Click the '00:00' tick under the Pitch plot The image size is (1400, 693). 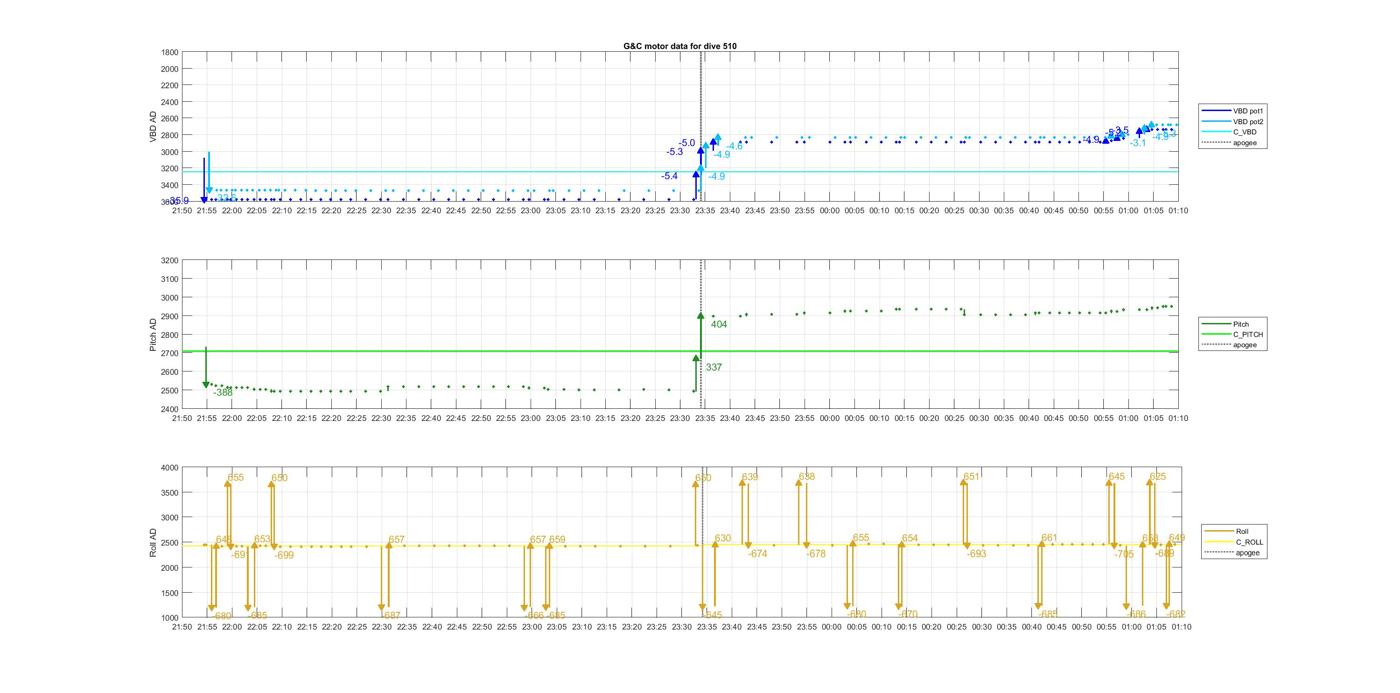tap(830, 418)
